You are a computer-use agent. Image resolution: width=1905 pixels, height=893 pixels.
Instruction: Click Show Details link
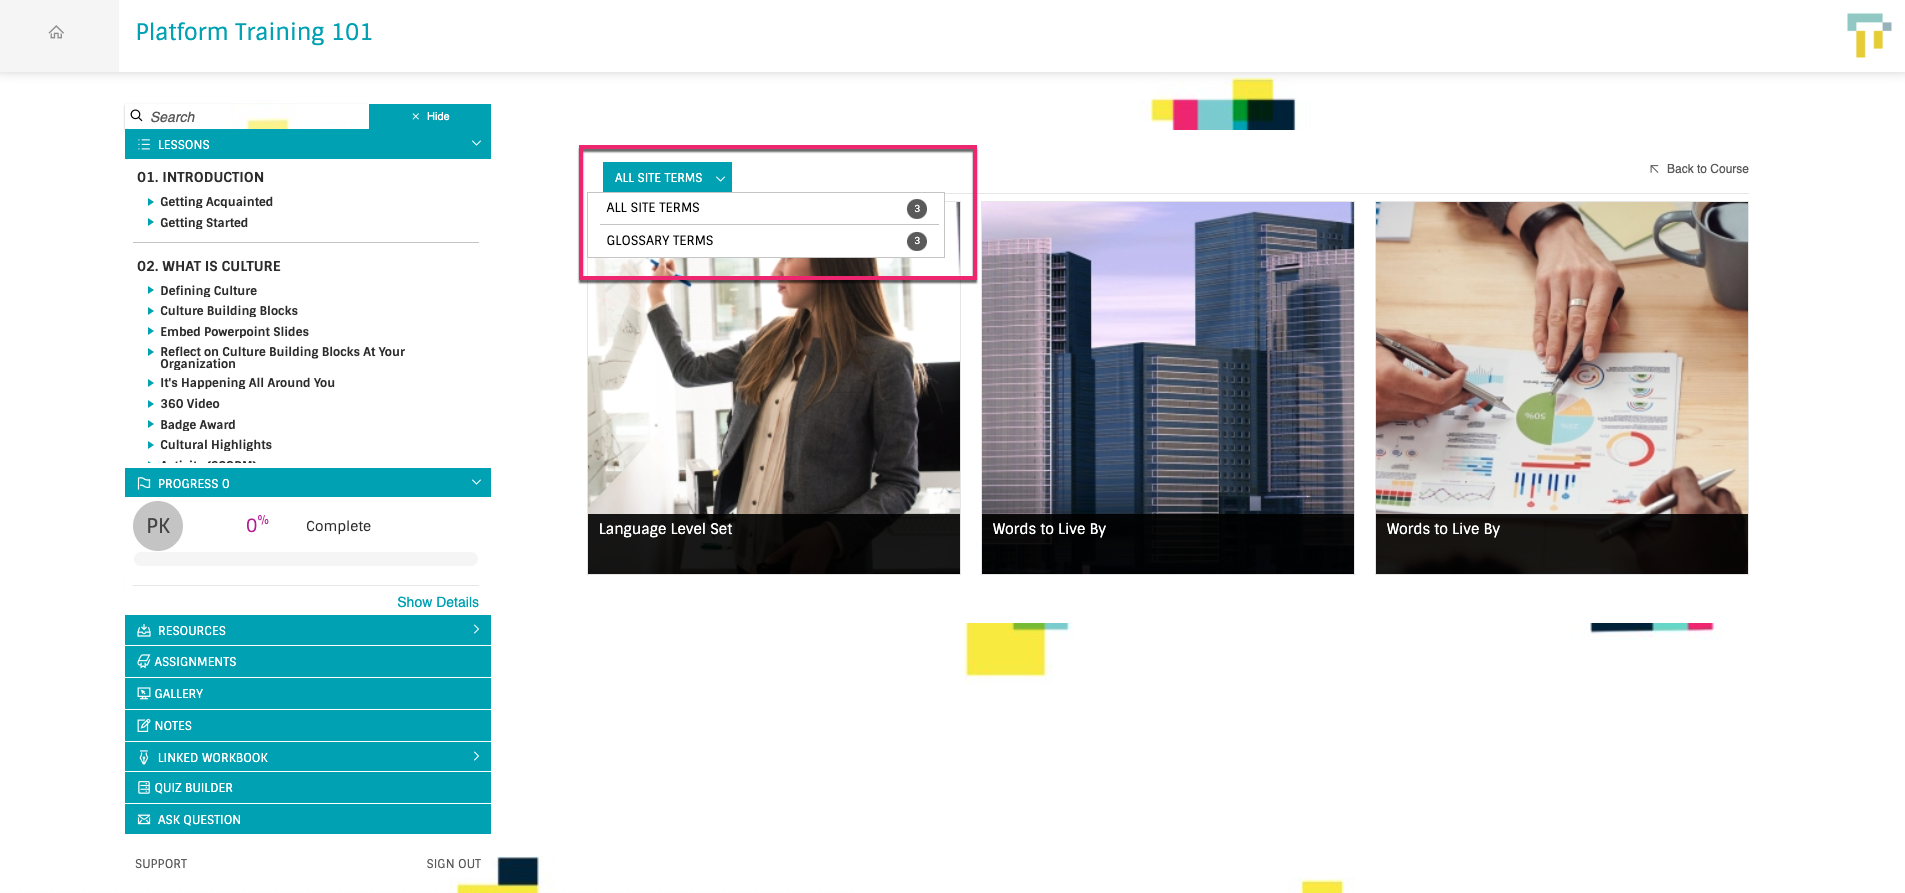coord(438,602)
